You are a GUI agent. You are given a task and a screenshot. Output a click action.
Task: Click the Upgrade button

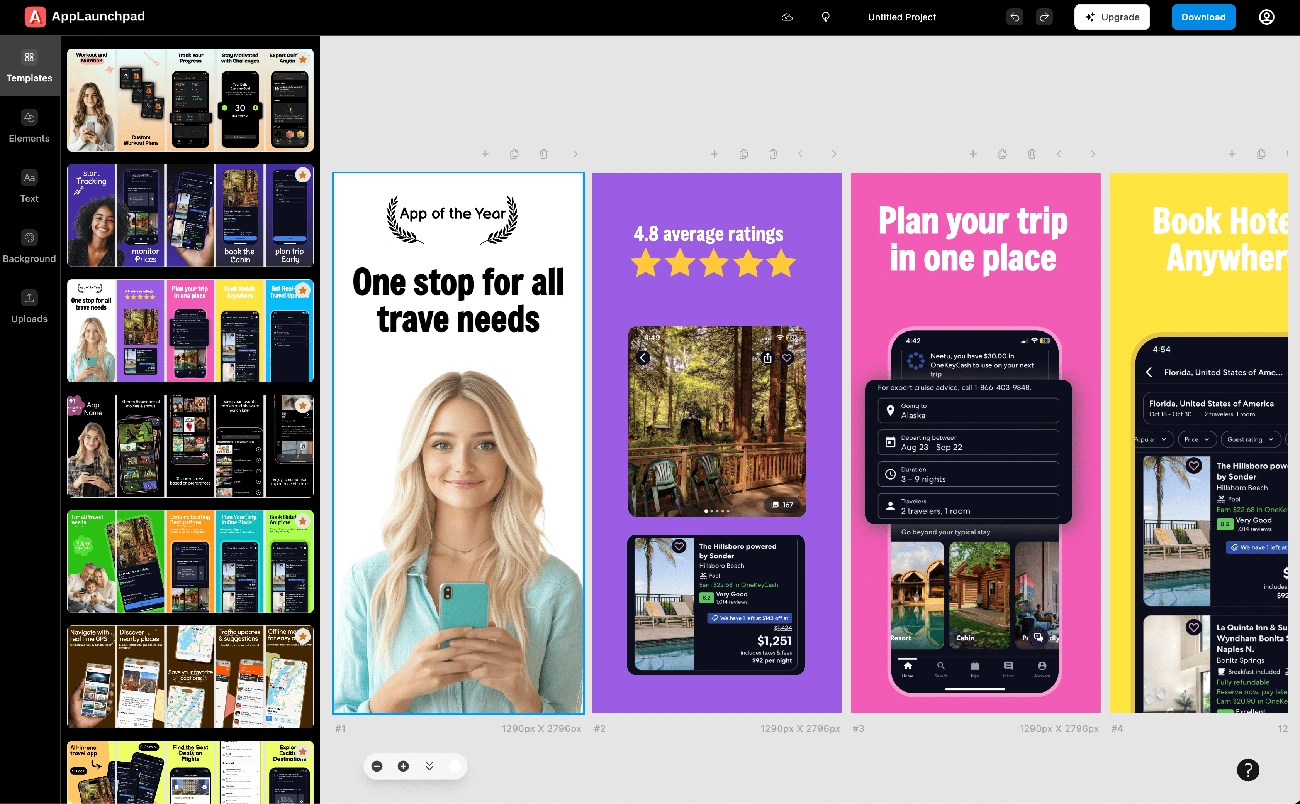point(1111,17)
